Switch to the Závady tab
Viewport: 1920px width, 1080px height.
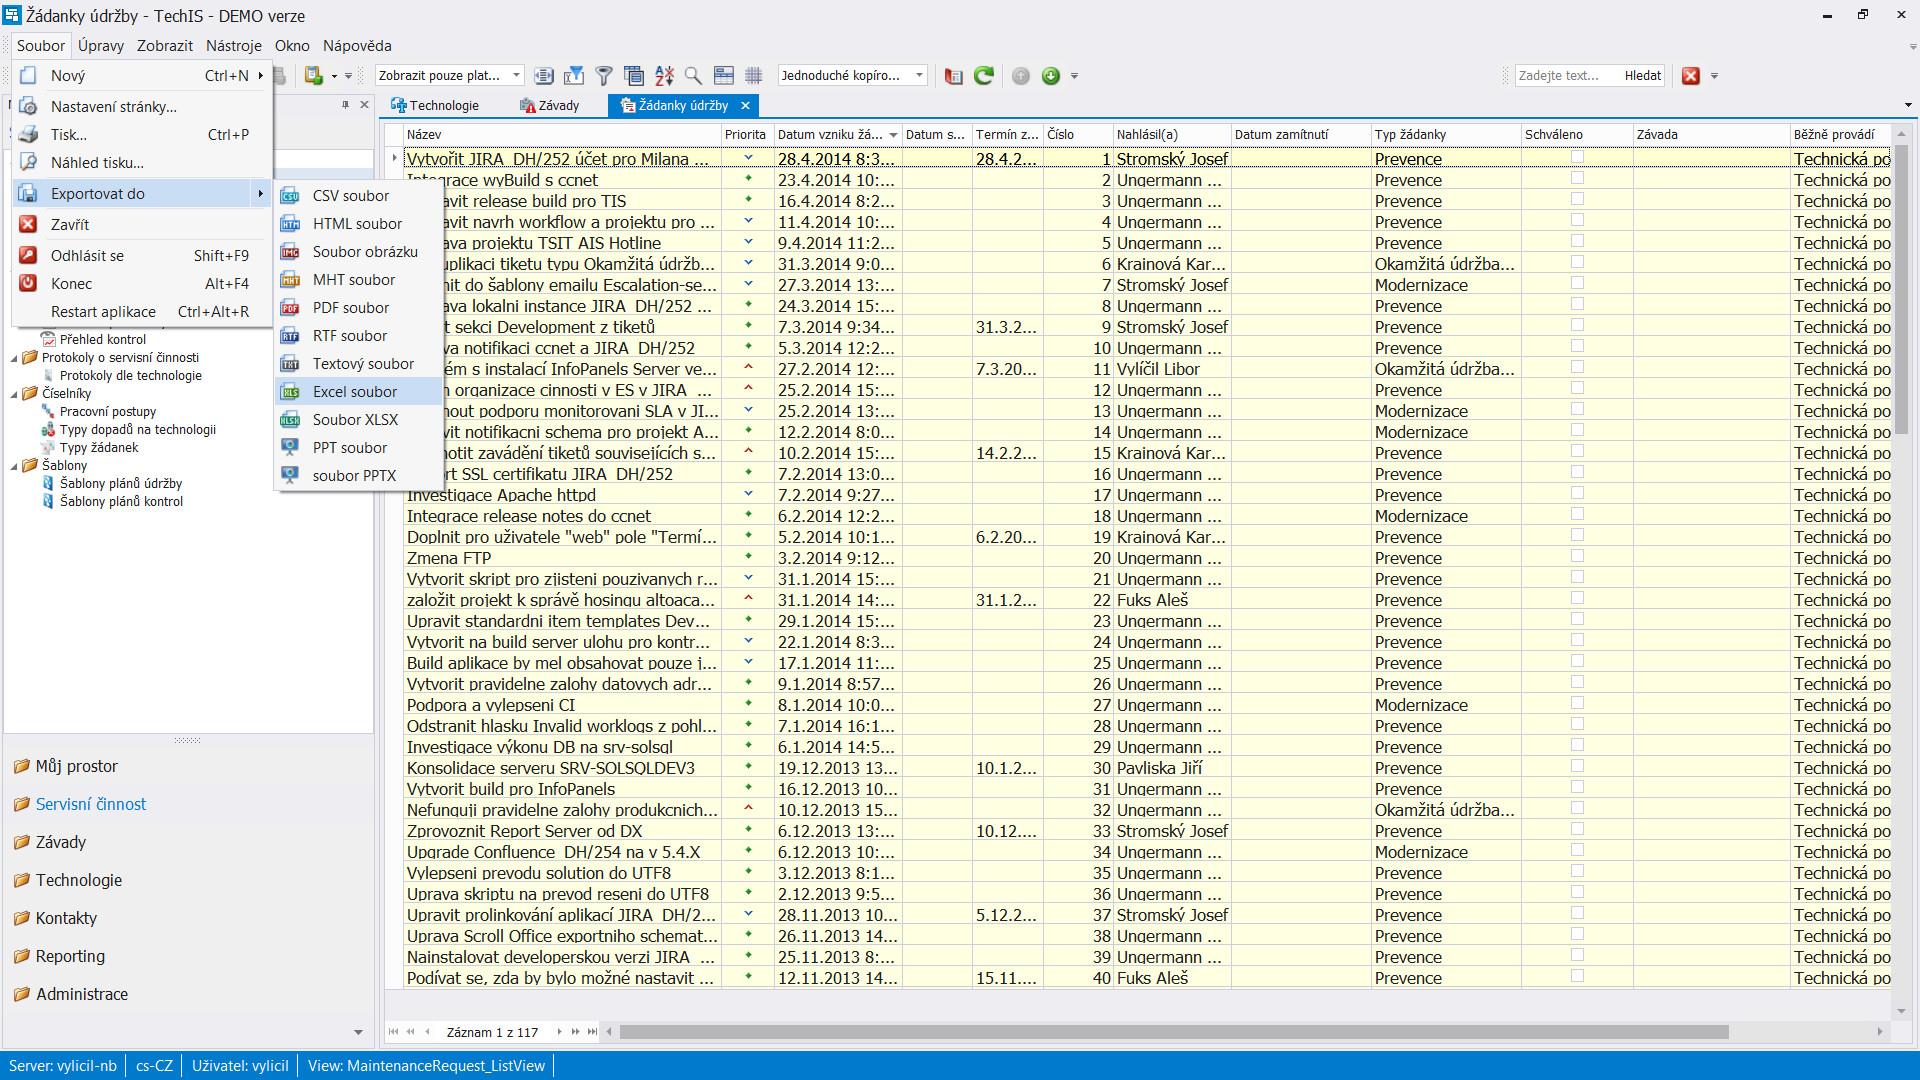[549, 105]
